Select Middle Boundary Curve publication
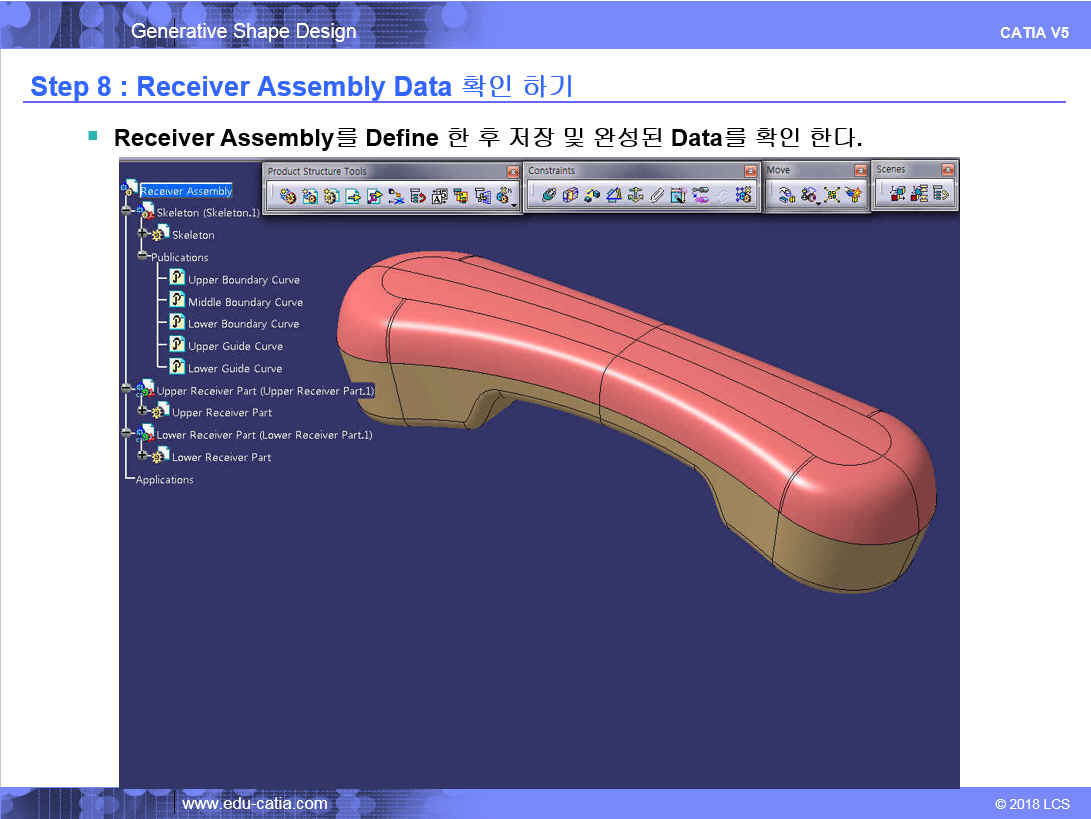 point(245,302)
